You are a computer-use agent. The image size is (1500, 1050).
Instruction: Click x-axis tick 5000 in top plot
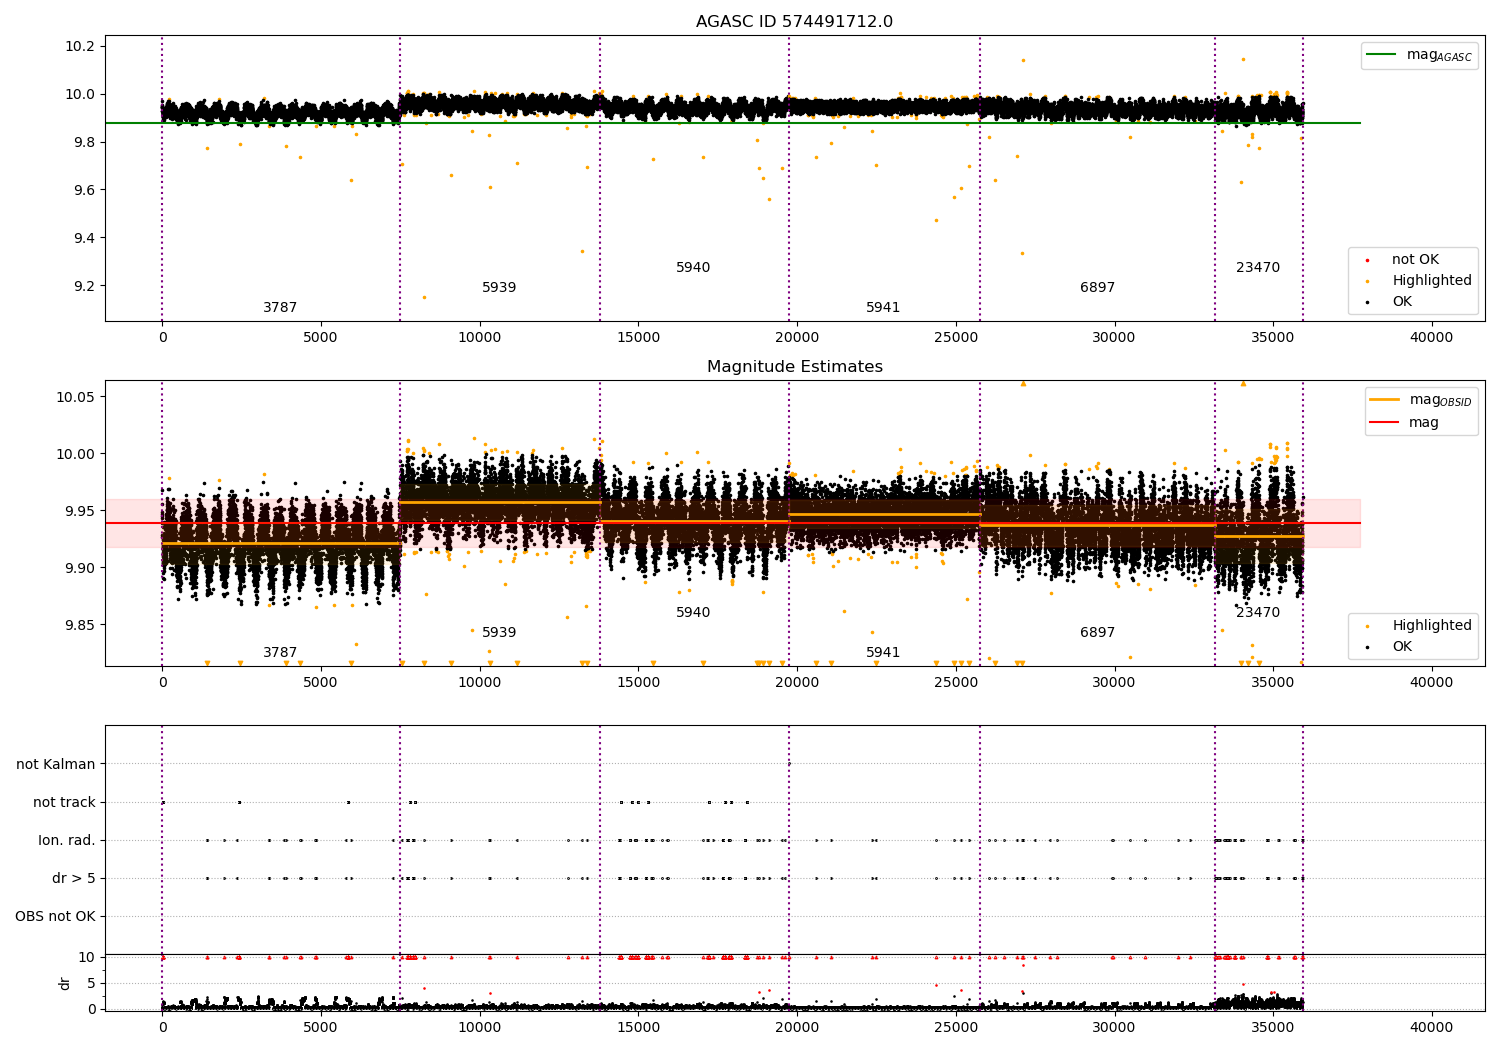tap(320, 337)
